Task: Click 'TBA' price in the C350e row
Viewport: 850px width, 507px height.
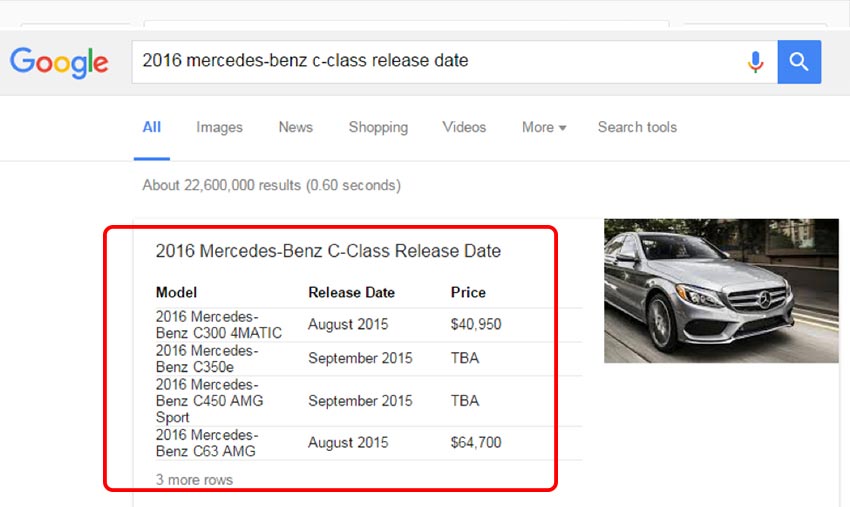Action: [465, 358]
